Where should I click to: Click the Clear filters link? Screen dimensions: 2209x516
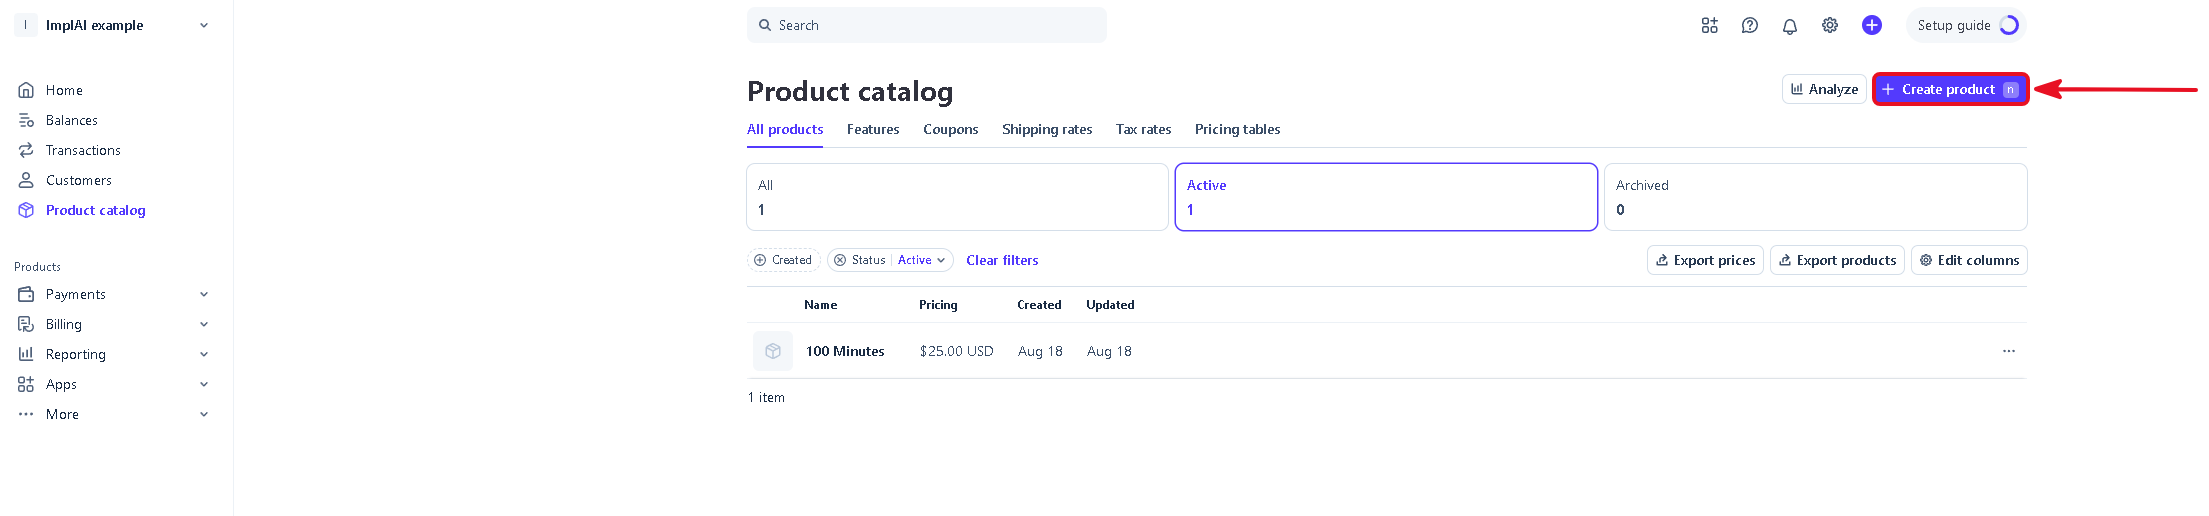click(x=1002, y=260)
